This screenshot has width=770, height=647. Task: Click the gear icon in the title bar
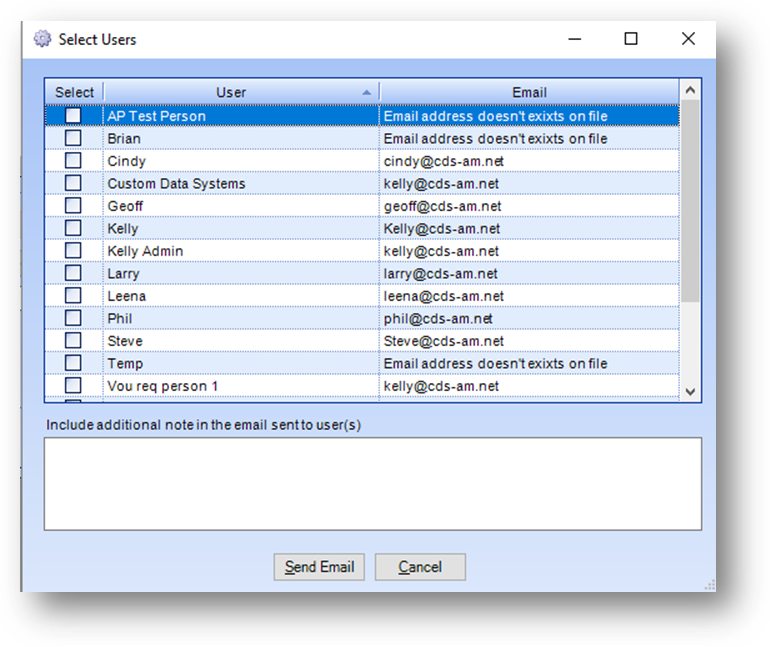(42, 39)
